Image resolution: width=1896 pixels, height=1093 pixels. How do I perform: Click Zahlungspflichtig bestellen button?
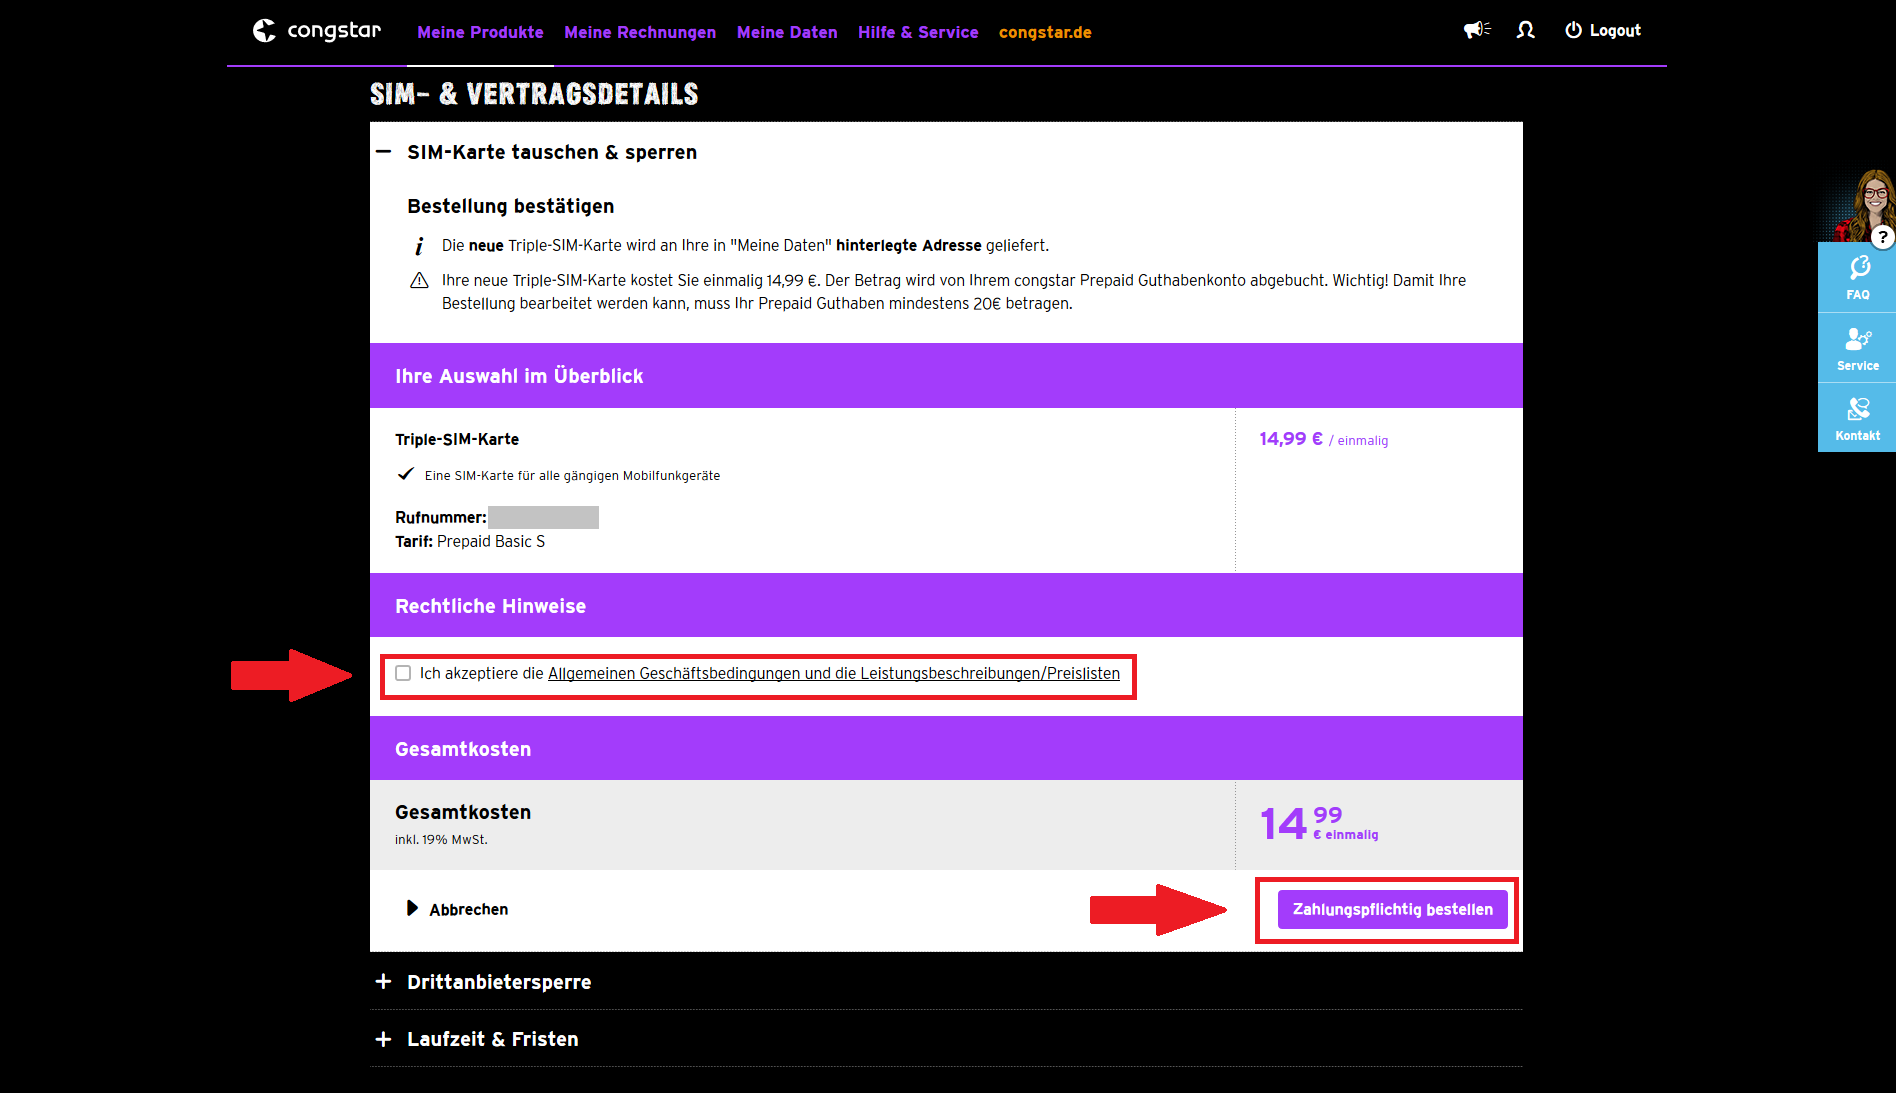(1392, 909)
